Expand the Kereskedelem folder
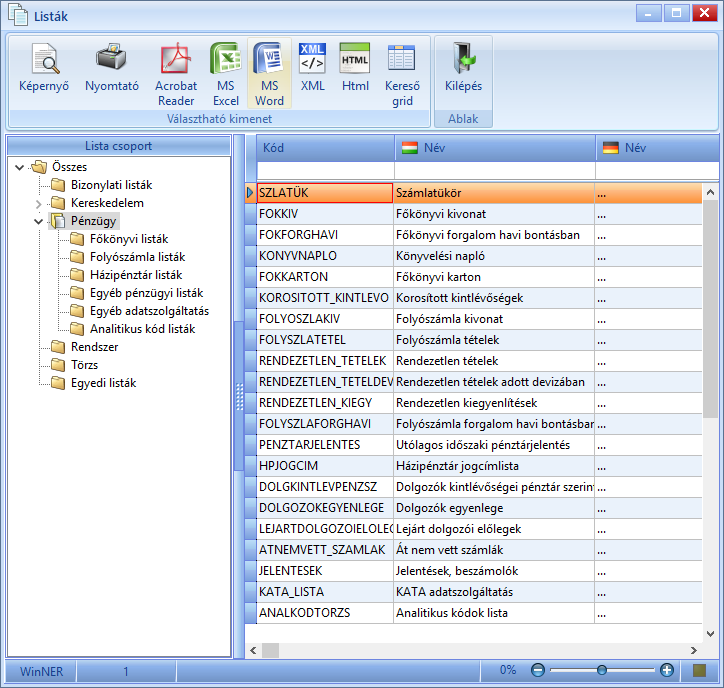This screenshot has width=724, height=688. click(x=38, y=203)
